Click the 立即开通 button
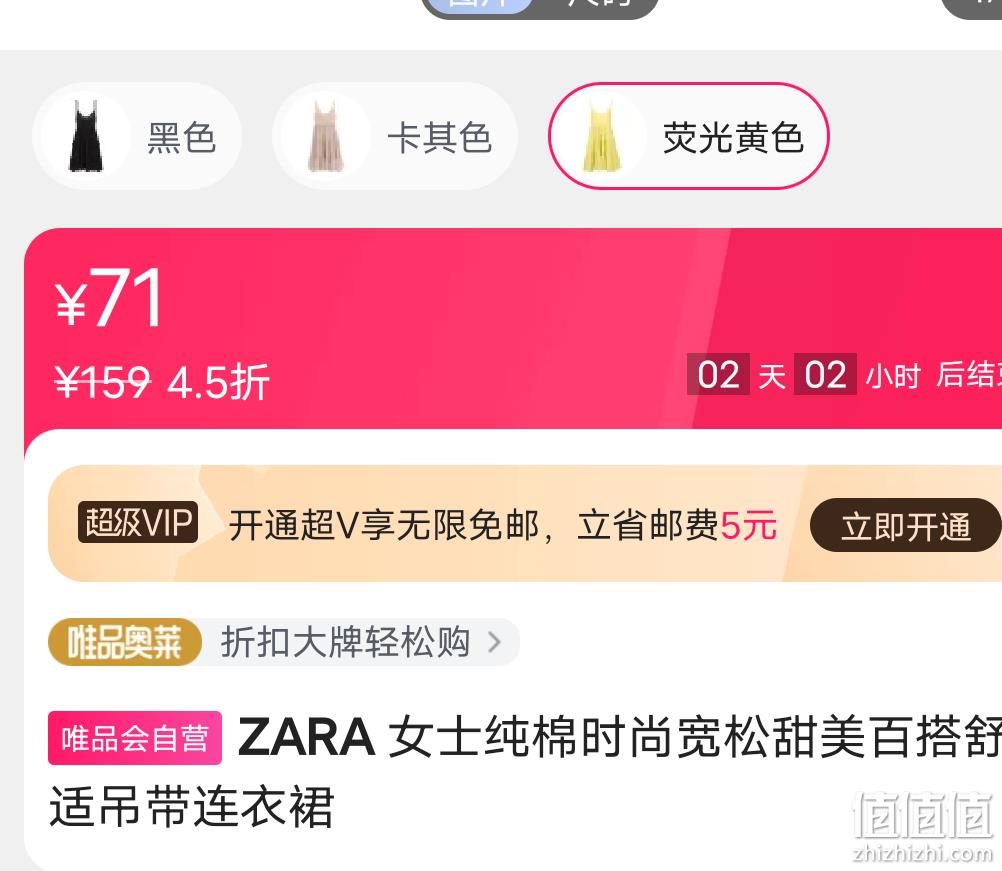This screenshot has width=1002, height=871. tap(905, 527)
